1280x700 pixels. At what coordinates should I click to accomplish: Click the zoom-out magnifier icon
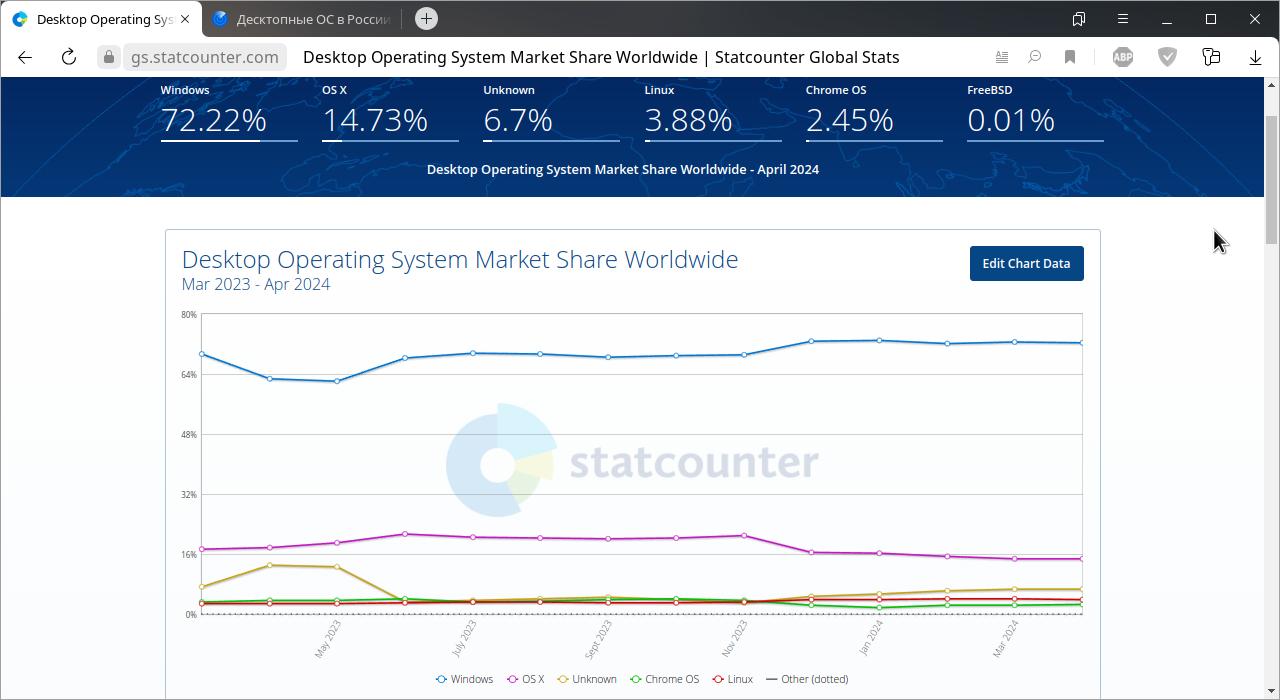1035,57
